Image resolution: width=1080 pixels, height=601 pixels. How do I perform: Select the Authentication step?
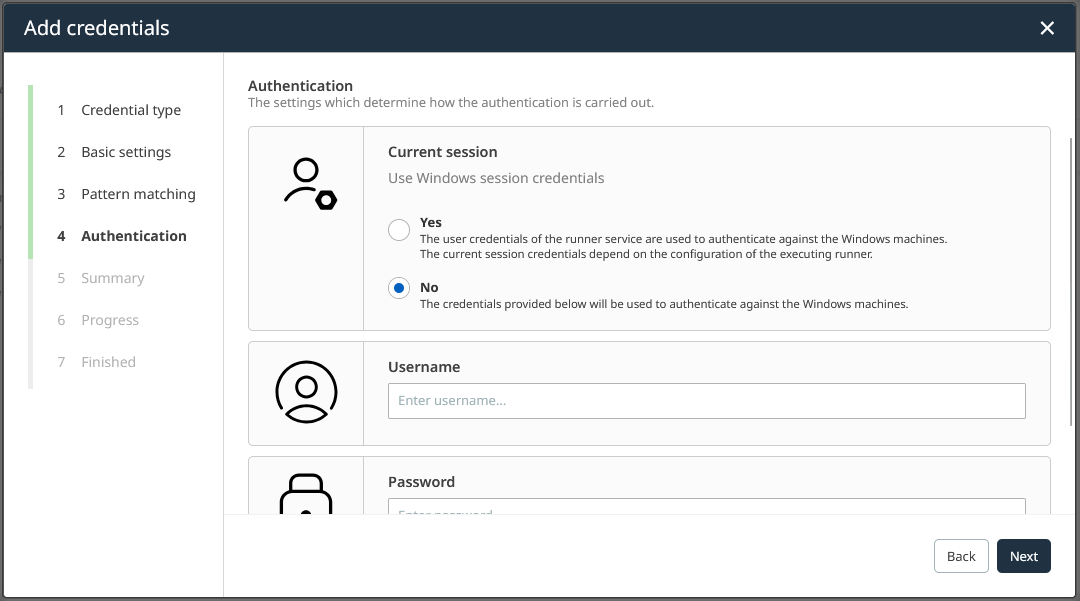tap(133, 236)
